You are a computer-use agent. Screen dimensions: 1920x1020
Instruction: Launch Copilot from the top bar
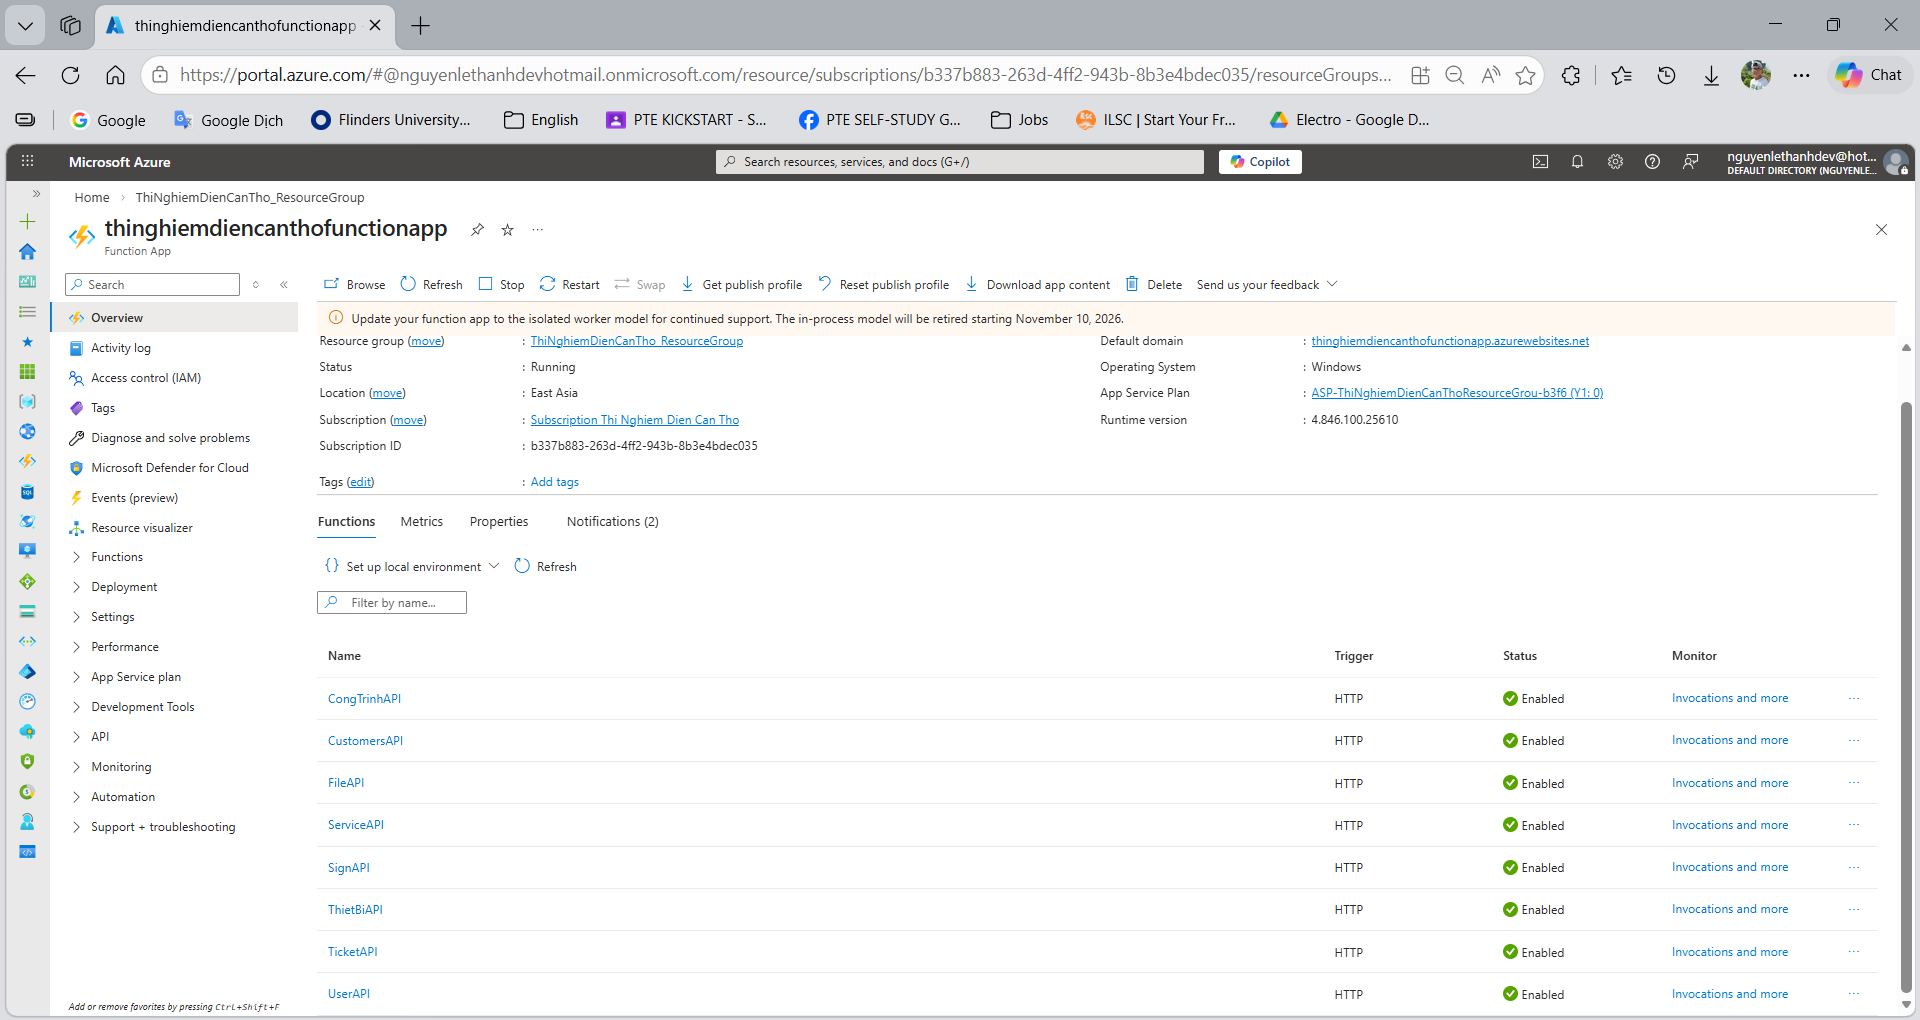pyautogui.click(x=1259, y=161)
